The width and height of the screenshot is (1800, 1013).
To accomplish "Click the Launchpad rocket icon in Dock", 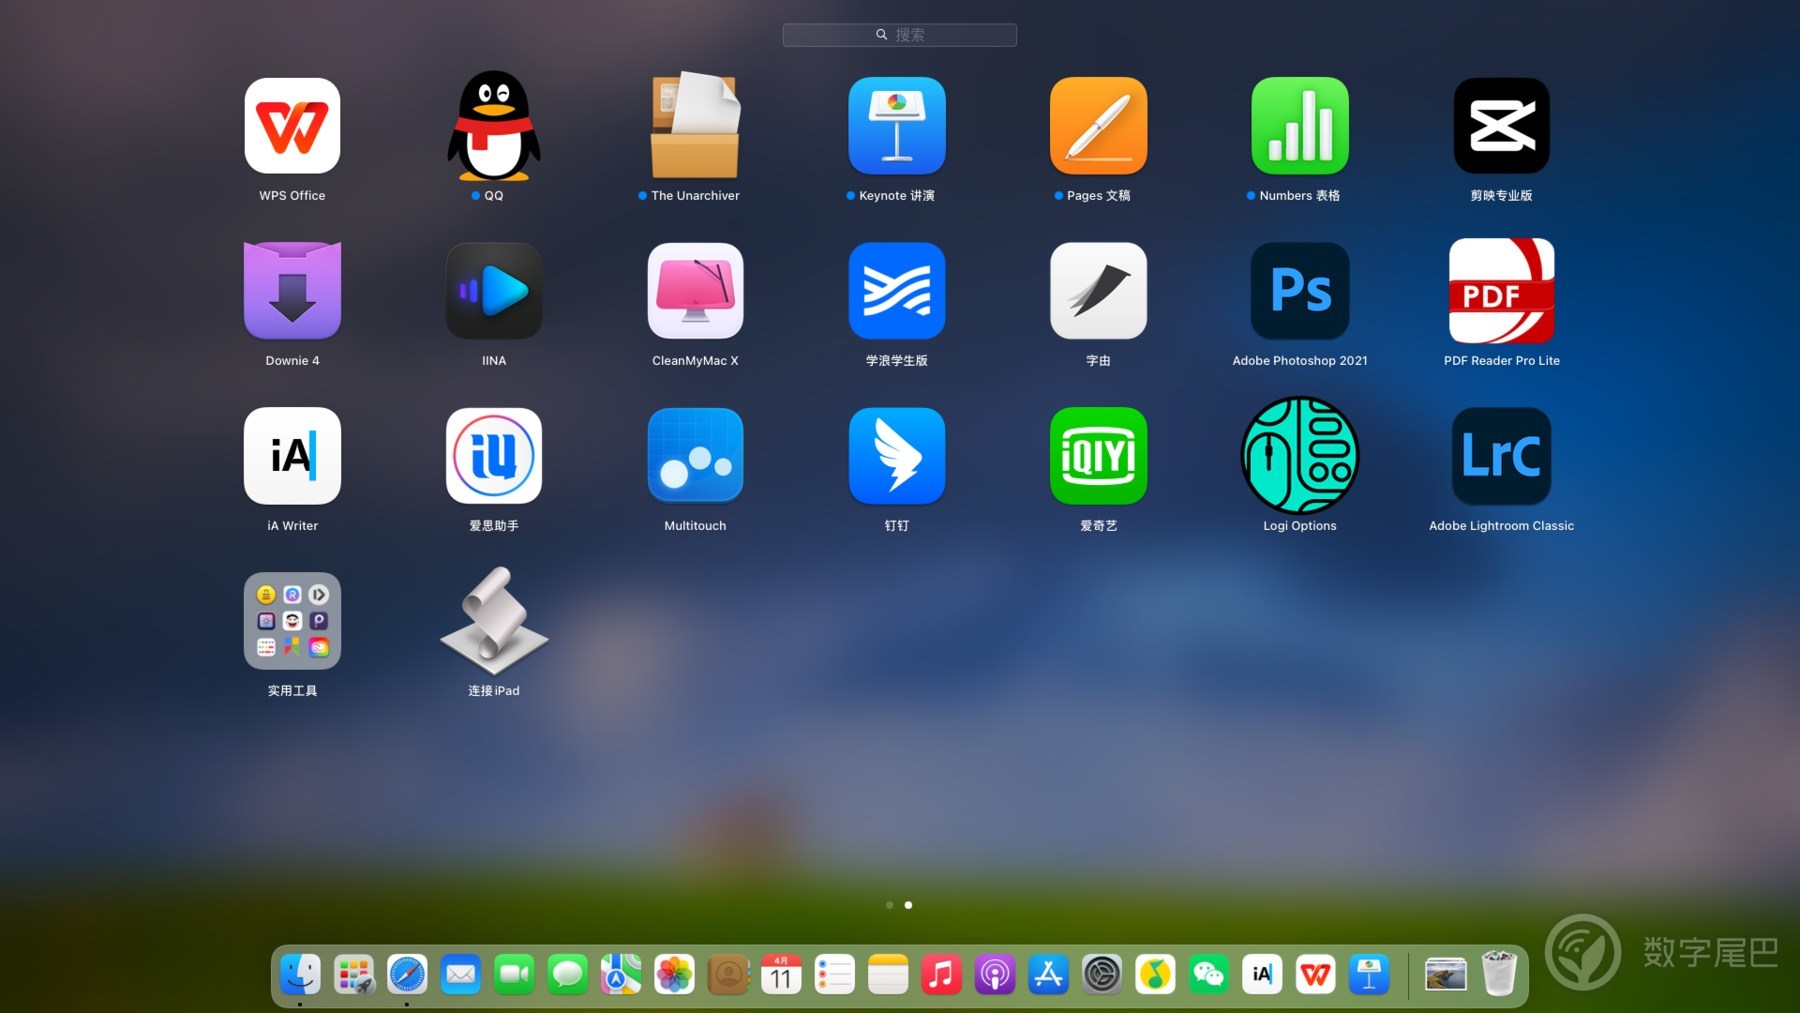I will (x=354, y=974).
